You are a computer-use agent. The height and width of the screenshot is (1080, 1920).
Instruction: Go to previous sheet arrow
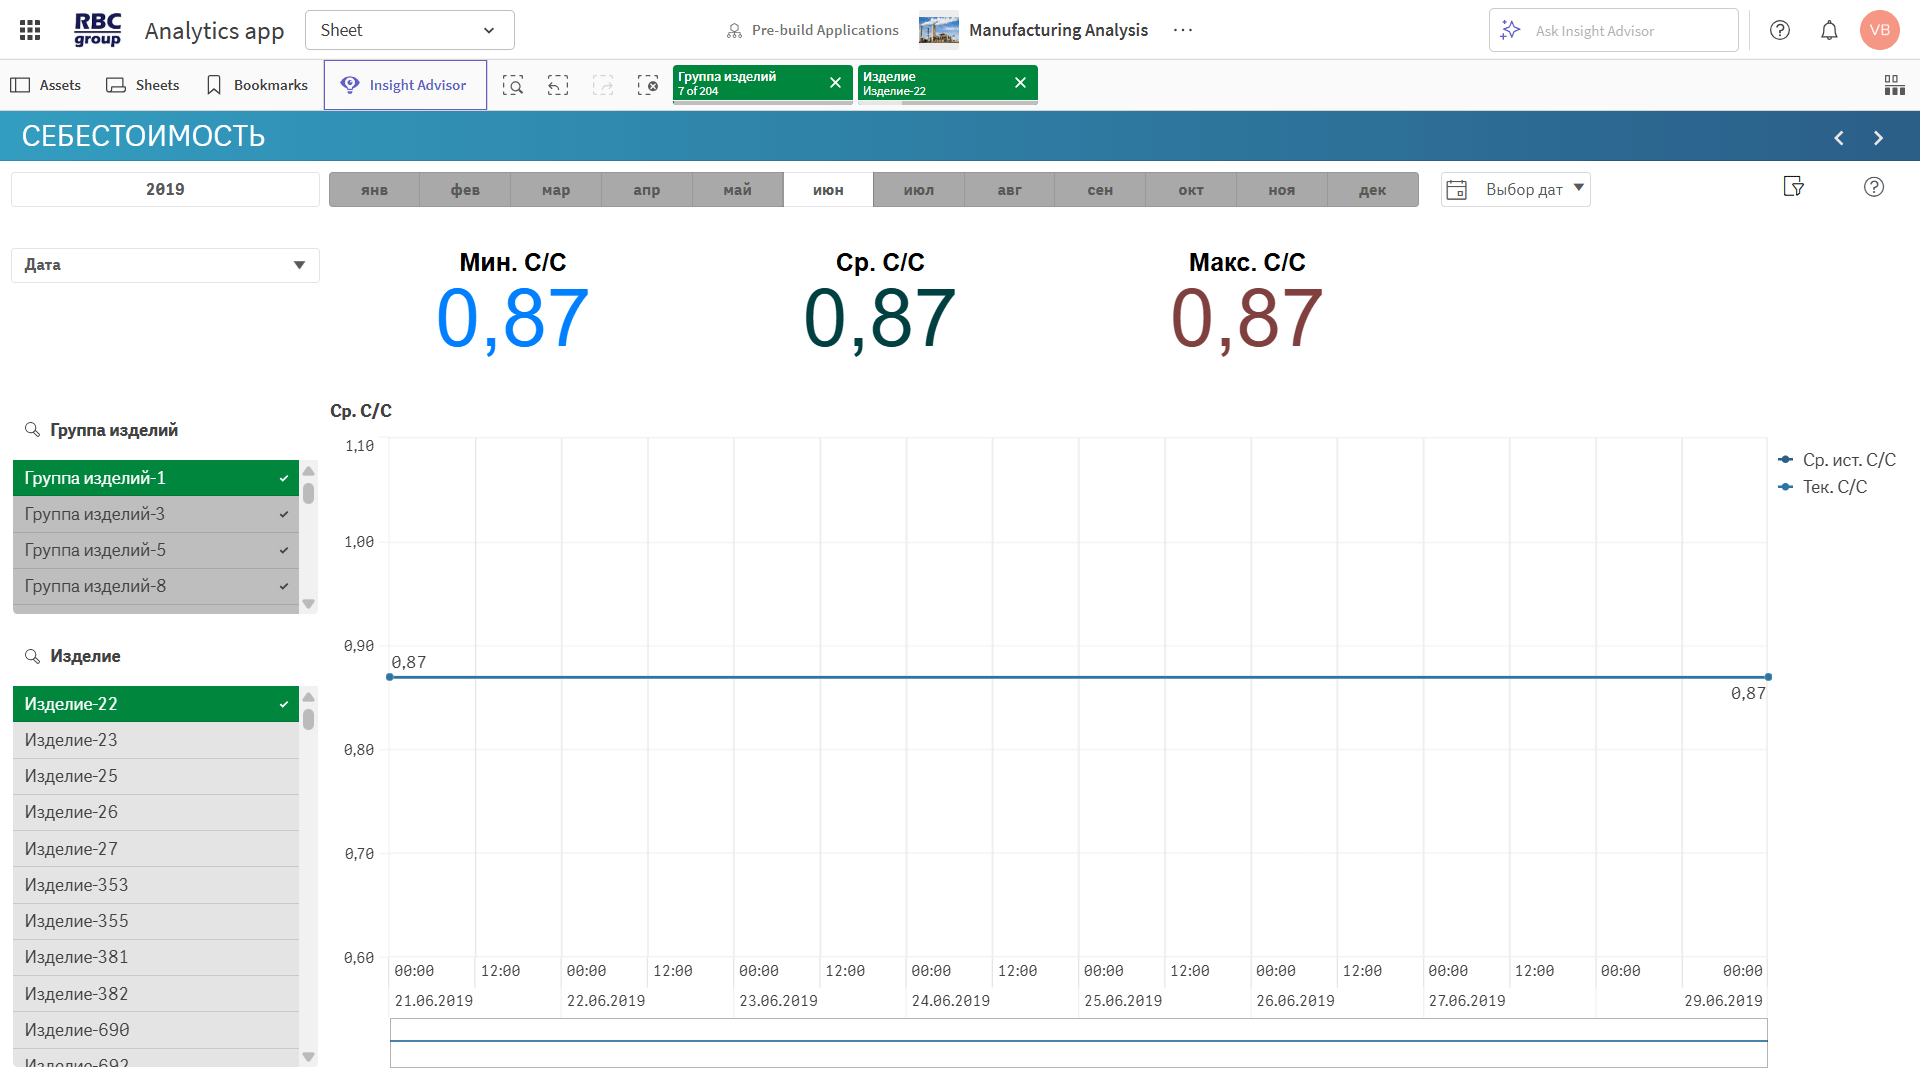pos(1839,138)
